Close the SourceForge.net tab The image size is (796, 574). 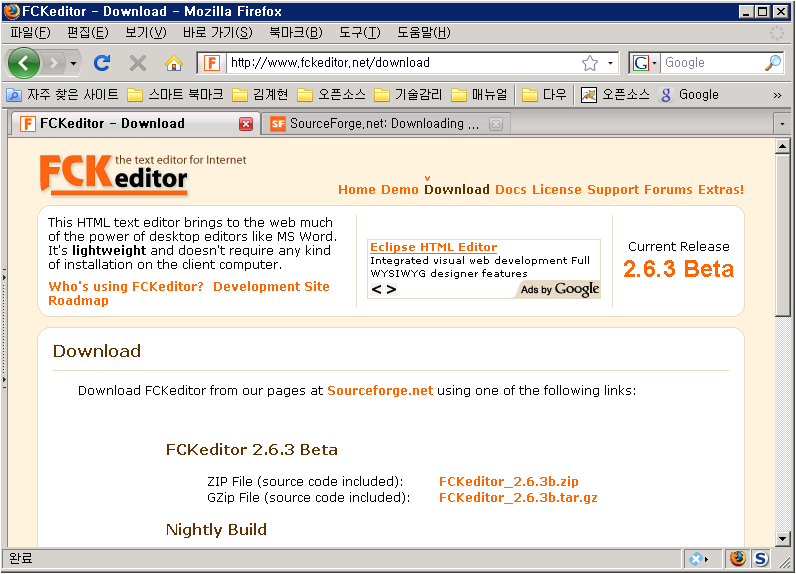pyautogui.click(x=496, y=124)
